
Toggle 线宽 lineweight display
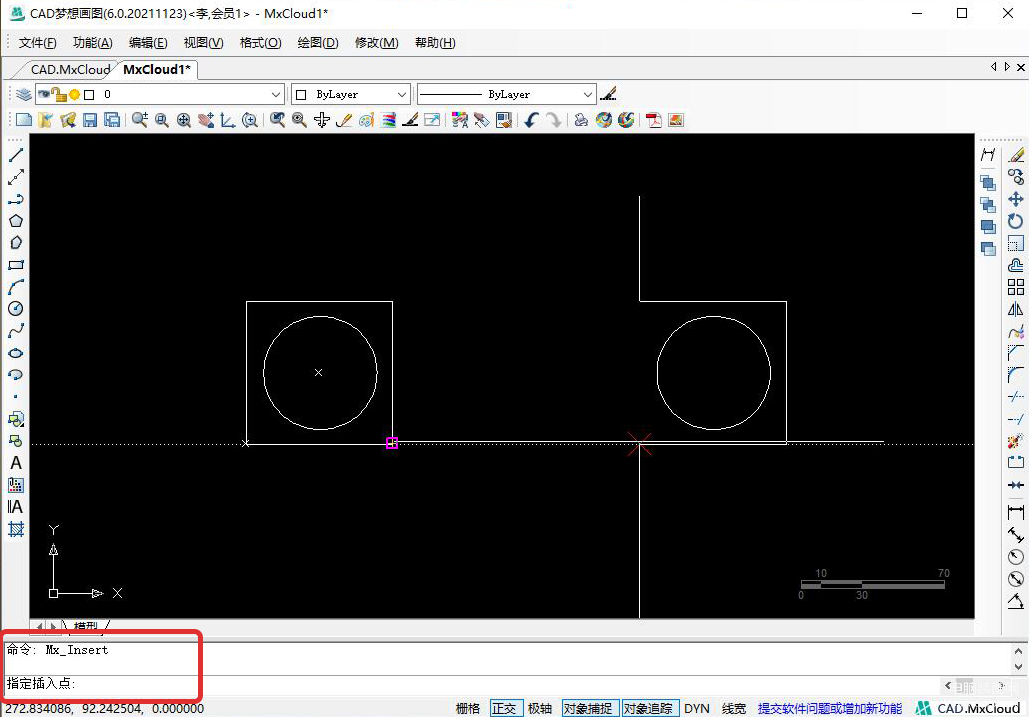click(x=734, y=708)
